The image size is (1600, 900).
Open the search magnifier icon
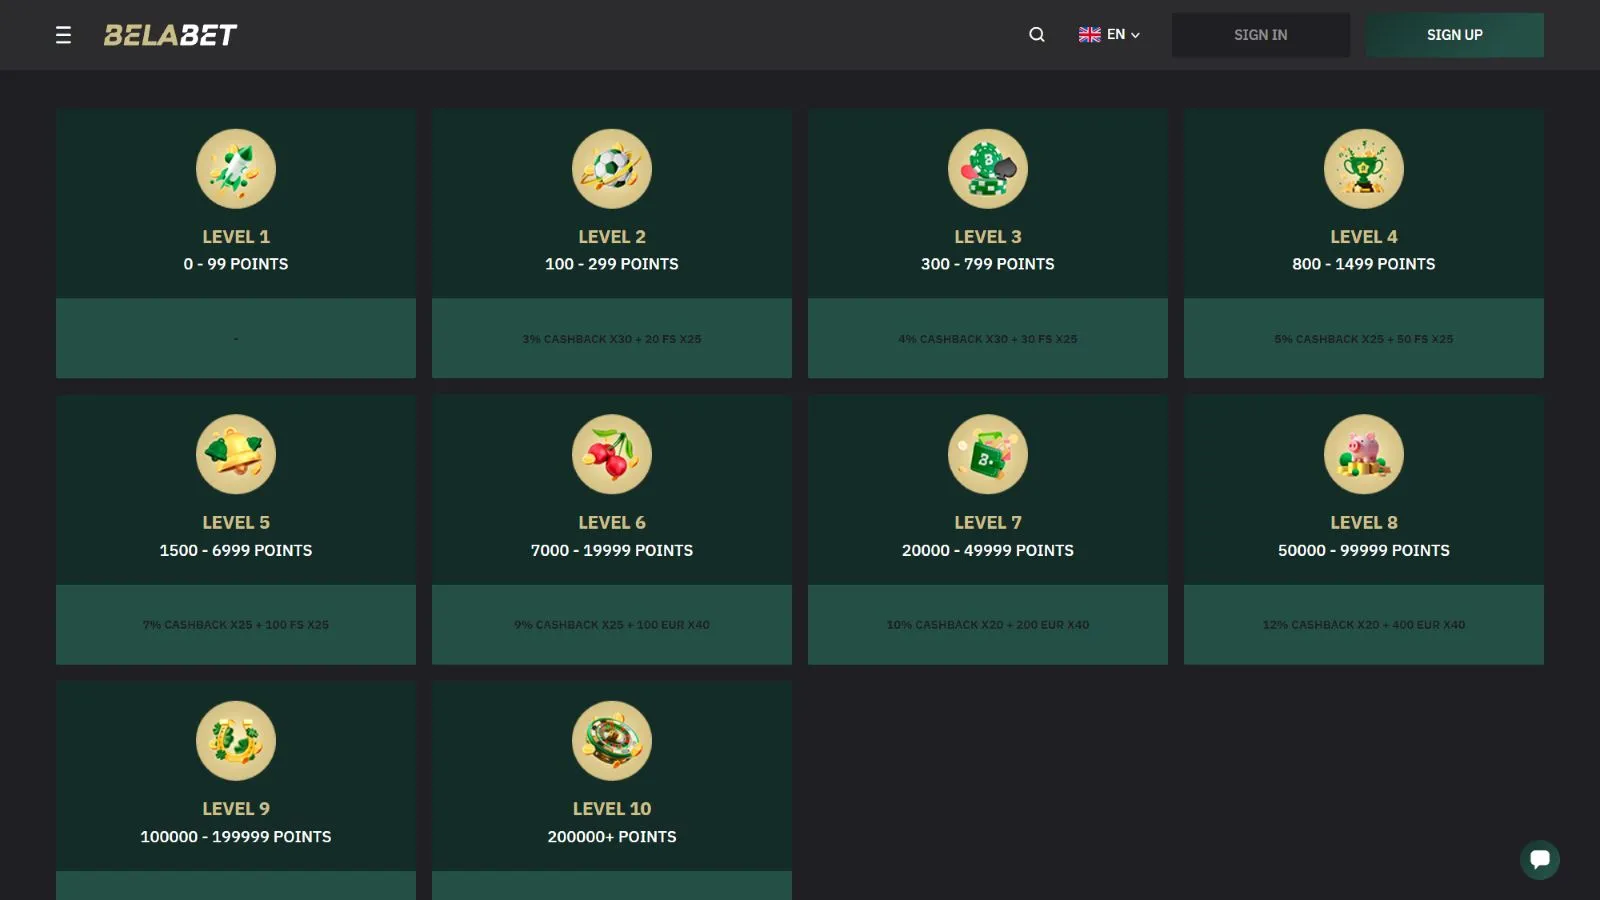coord(1037,35)
